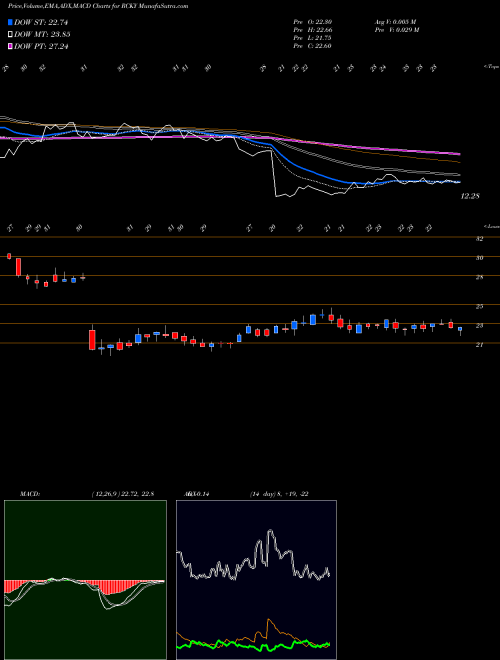Image resolution: width=500 pixels, height=660 pixels.
Task: Click the 'Pre H: 22.66' high value
Action: point(313,30)
